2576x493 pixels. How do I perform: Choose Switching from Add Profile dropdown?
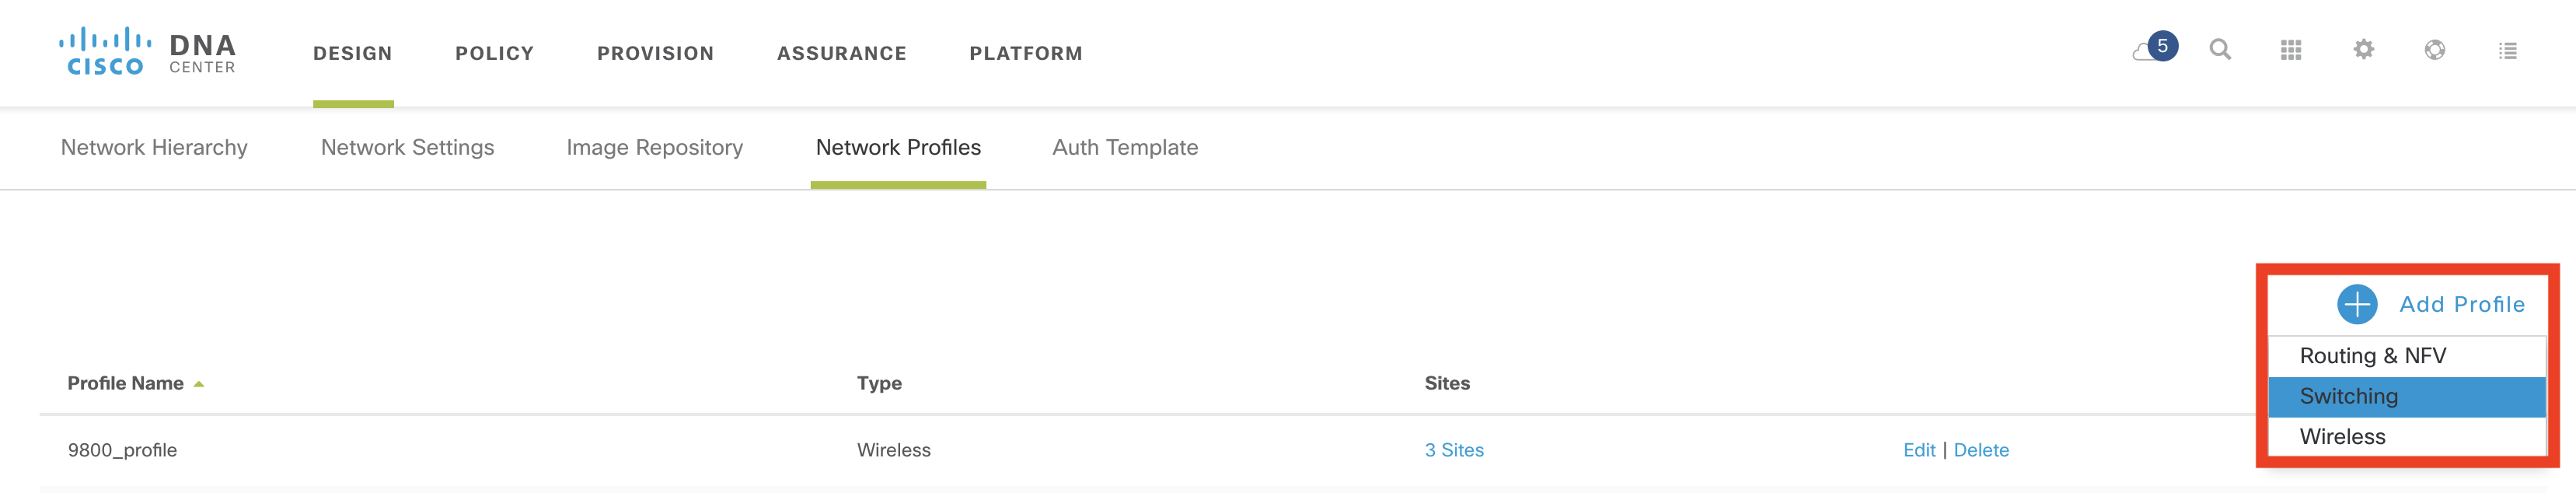[2348, 396]
